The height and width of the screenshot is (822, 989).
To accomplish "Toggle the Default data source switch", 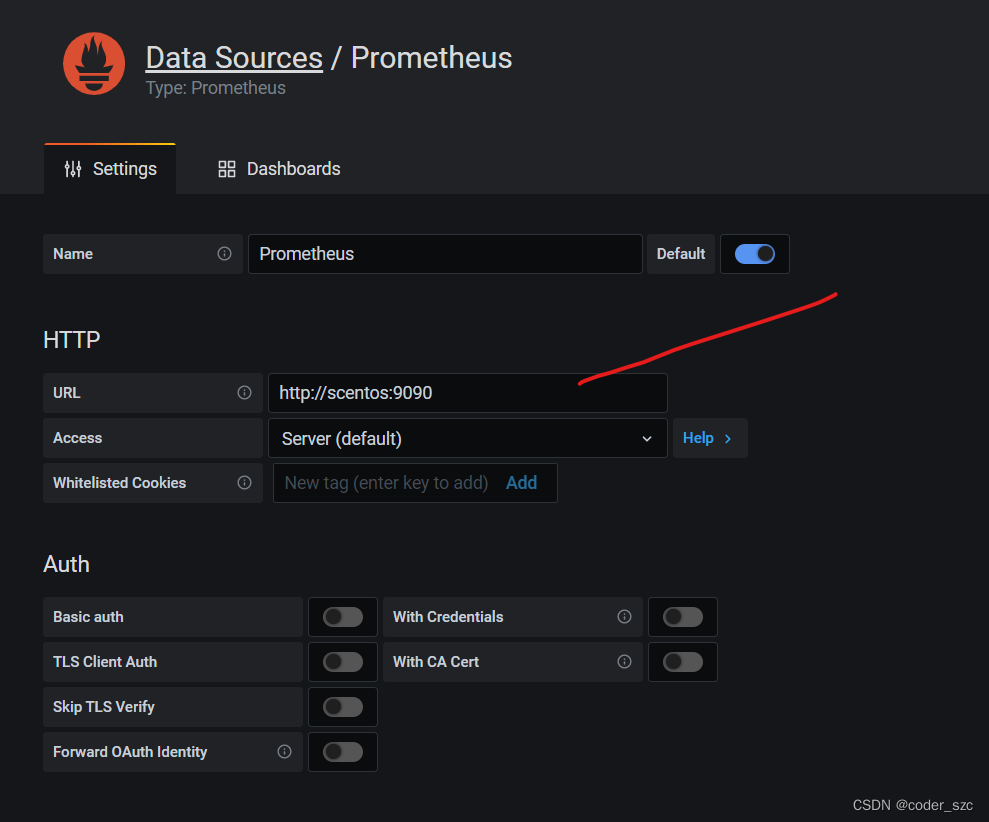I will point(754,254).
